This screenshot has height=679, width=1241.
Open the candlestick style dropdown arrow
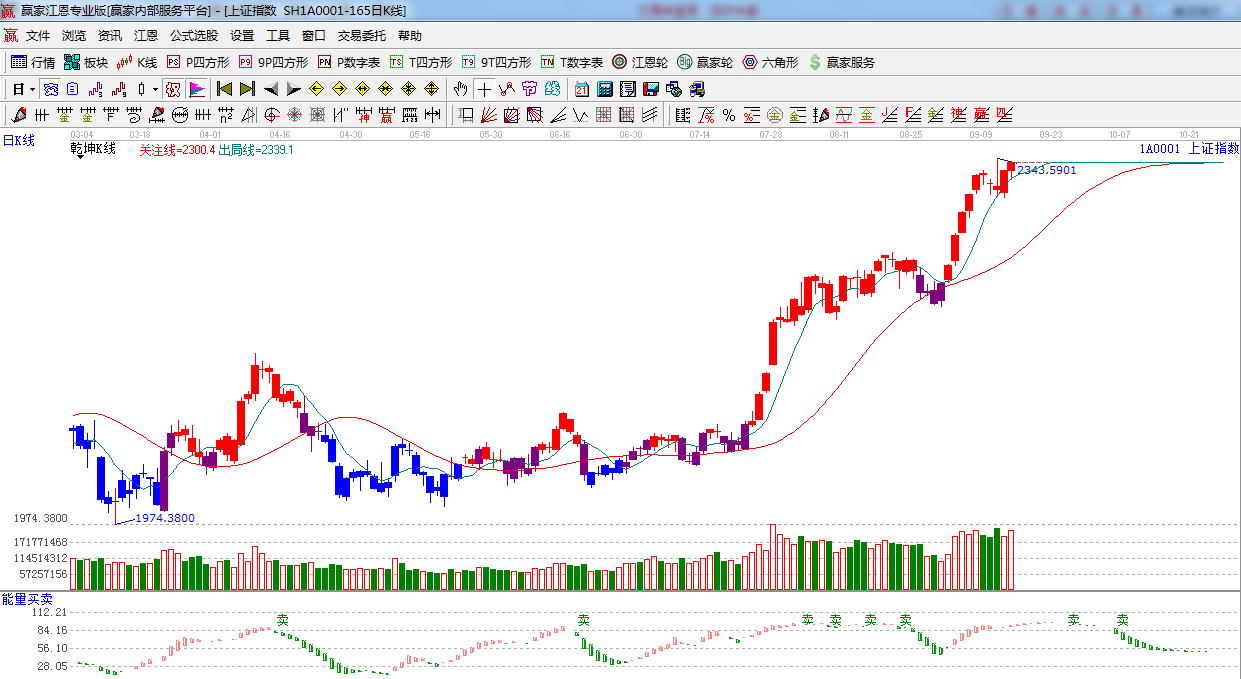pyautogui.click(x=156, y=89)
